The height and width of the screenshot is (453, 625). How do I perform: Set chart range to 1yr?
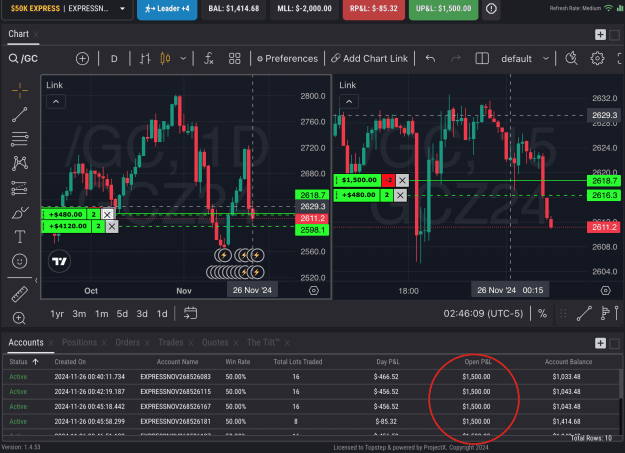[x=57, y=314]
